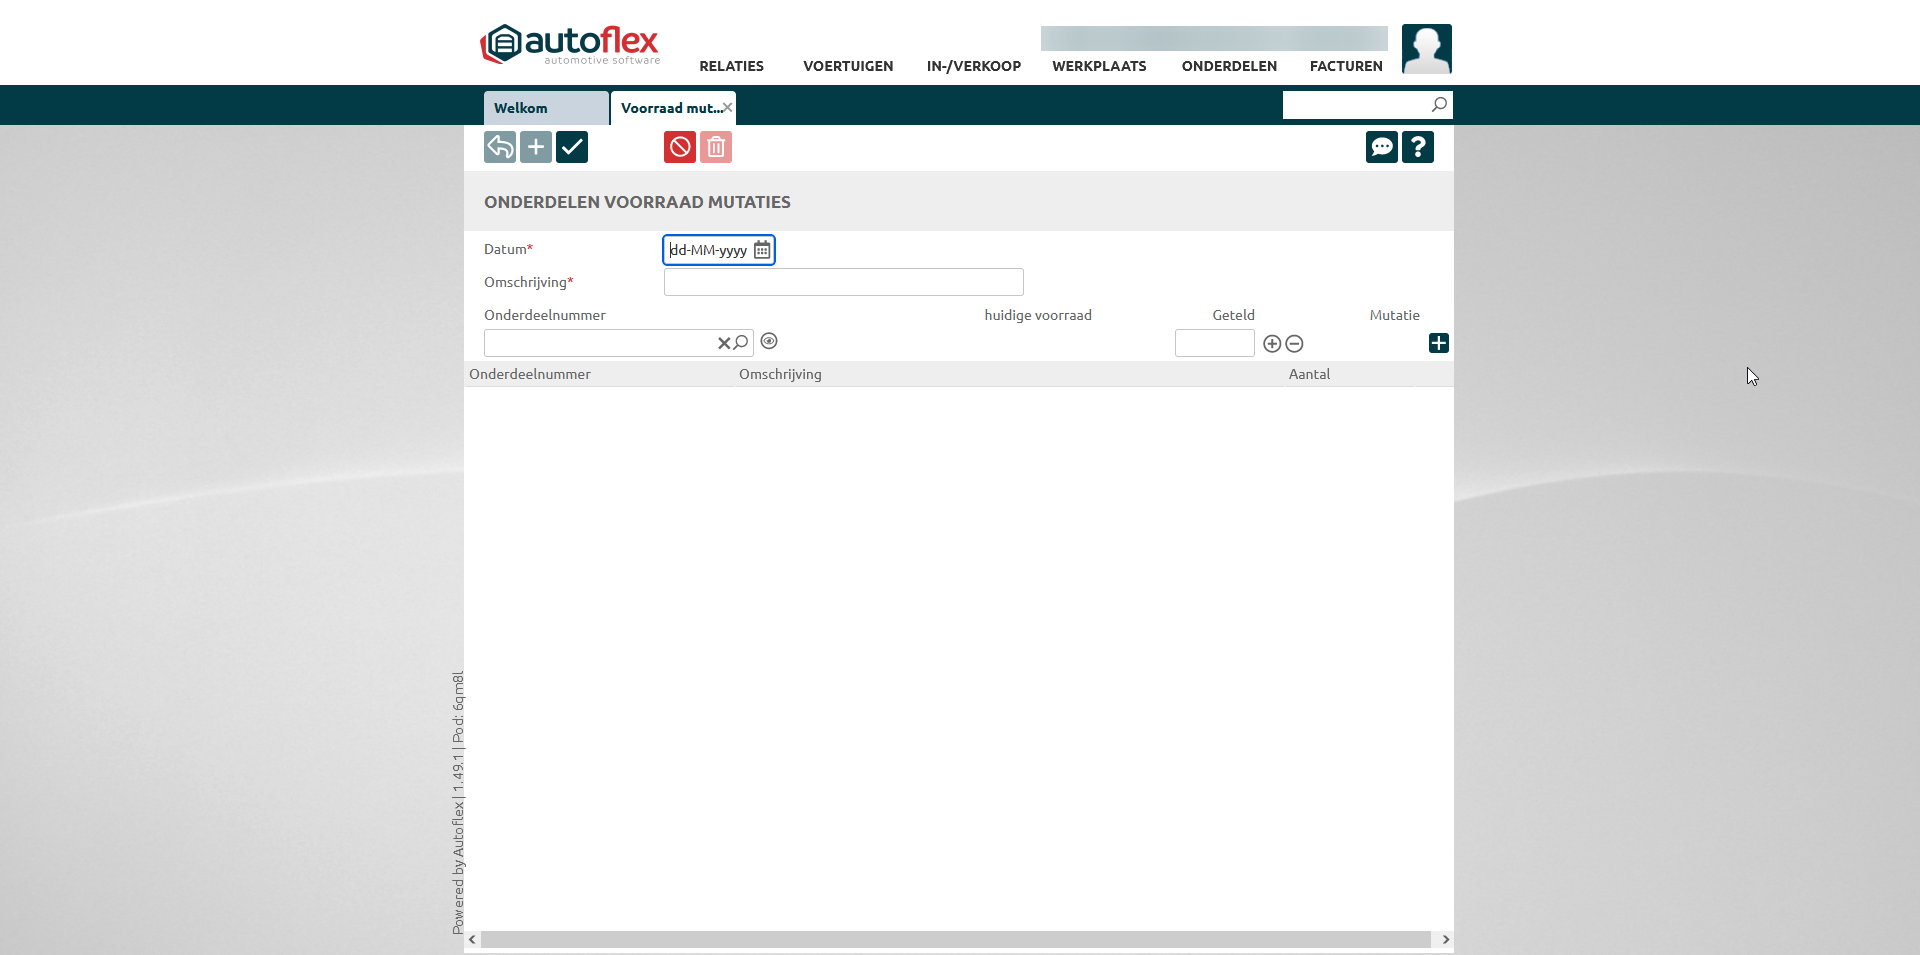Open the WERKPLAATS menu

click(1099, 66)
